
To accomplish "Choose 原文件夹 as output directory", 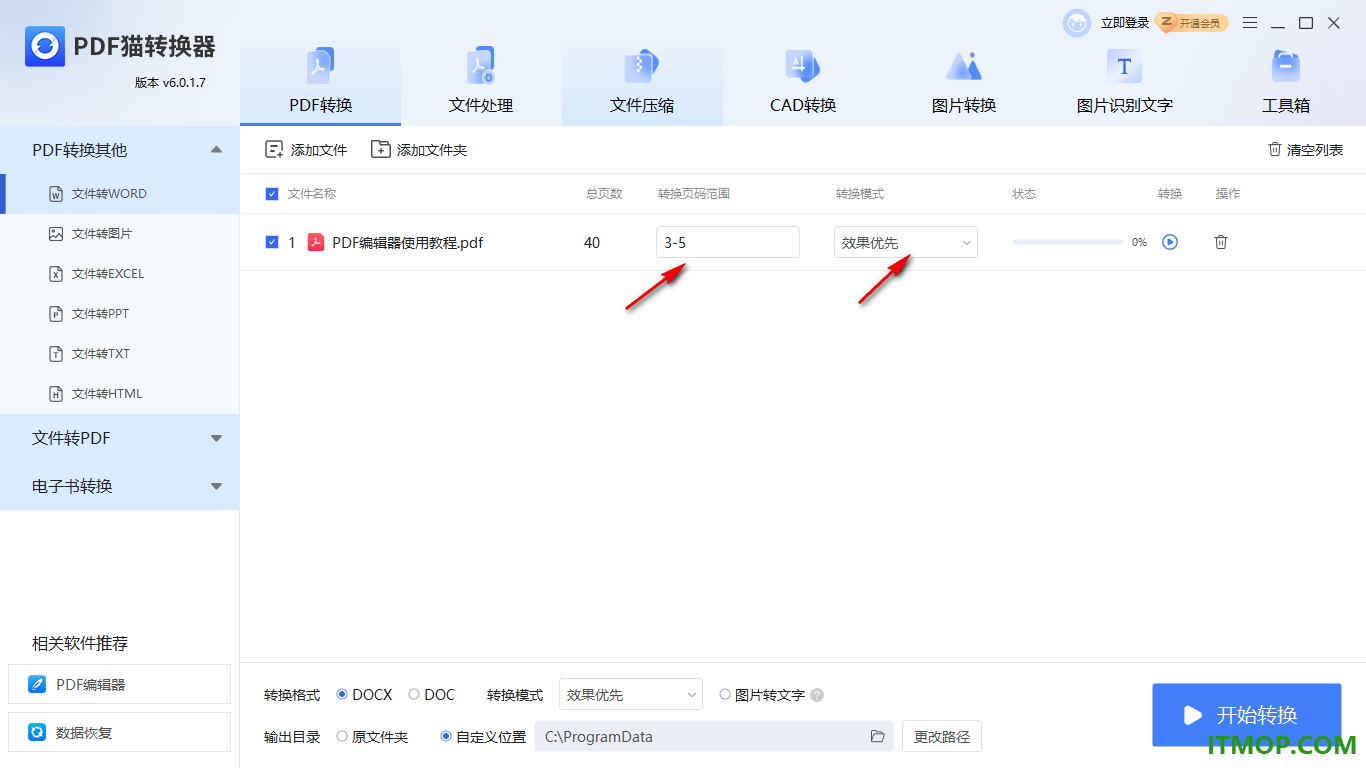I will (x=342, y=737).
